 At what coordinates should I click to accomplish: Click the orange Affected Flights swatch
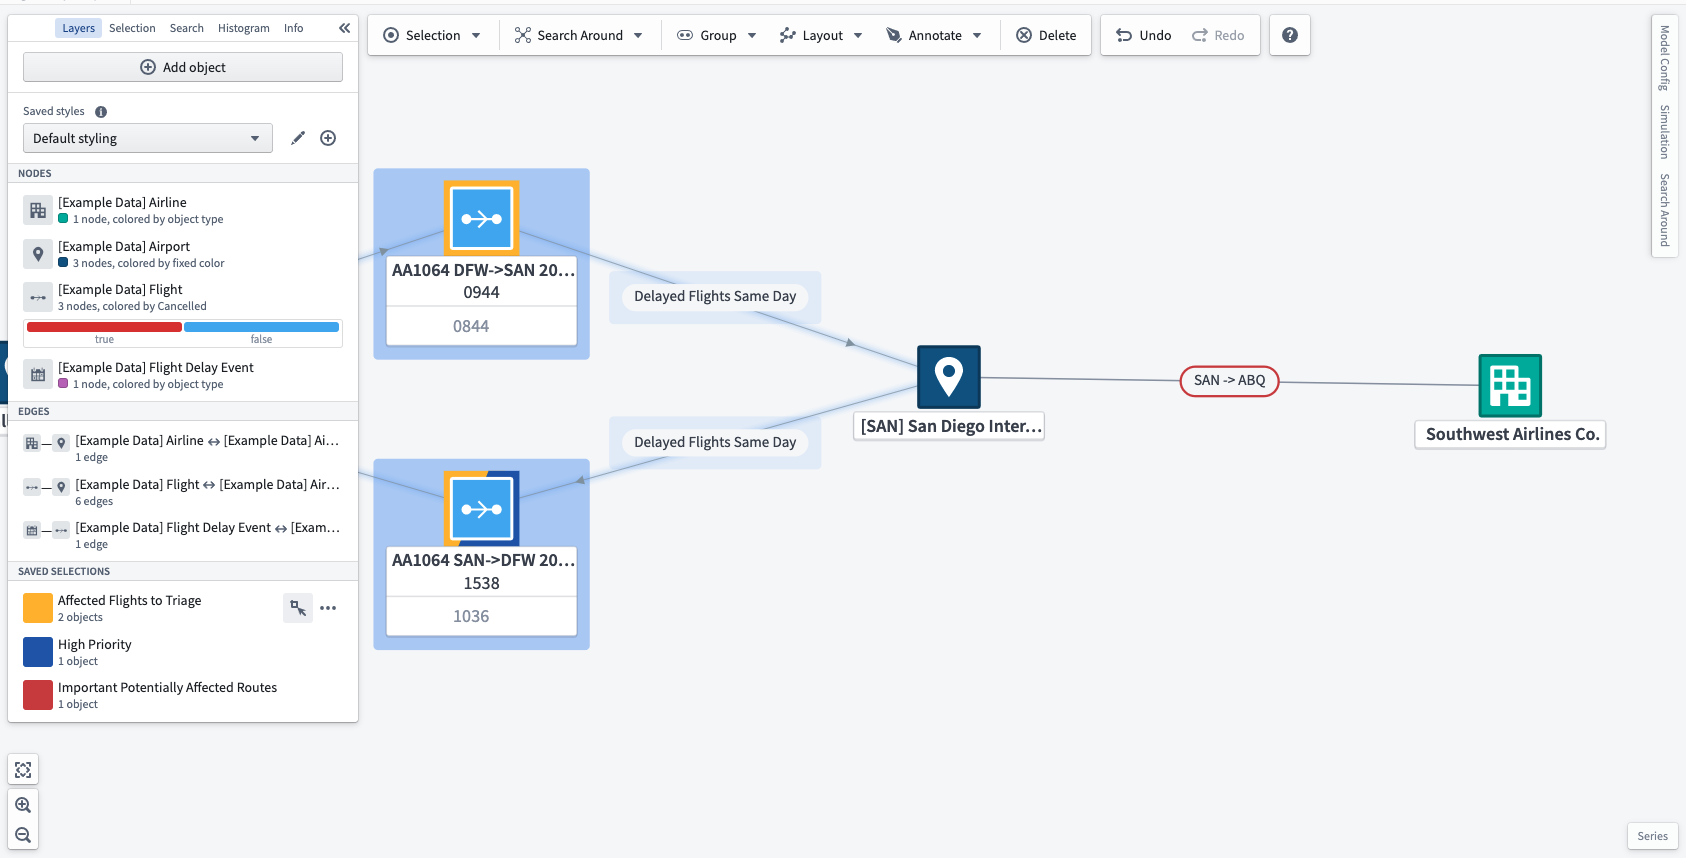(38, 608)
